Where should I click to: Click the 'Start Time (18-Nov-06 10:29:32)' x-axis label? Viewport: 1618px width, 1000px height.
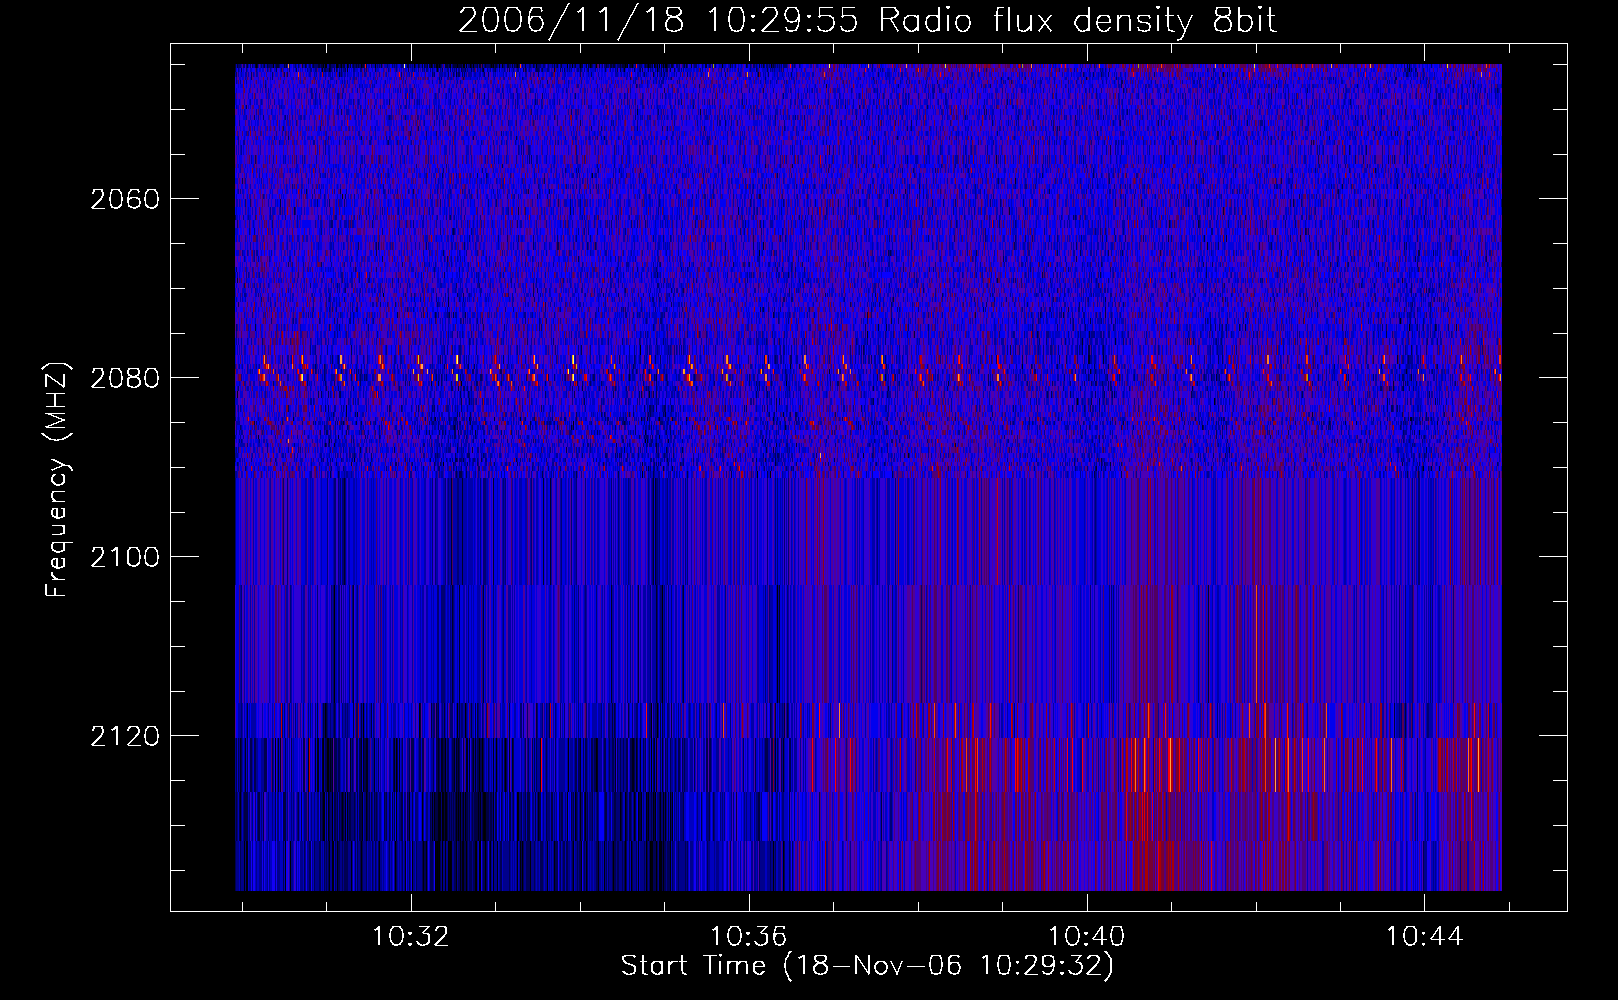pos(867,966)
